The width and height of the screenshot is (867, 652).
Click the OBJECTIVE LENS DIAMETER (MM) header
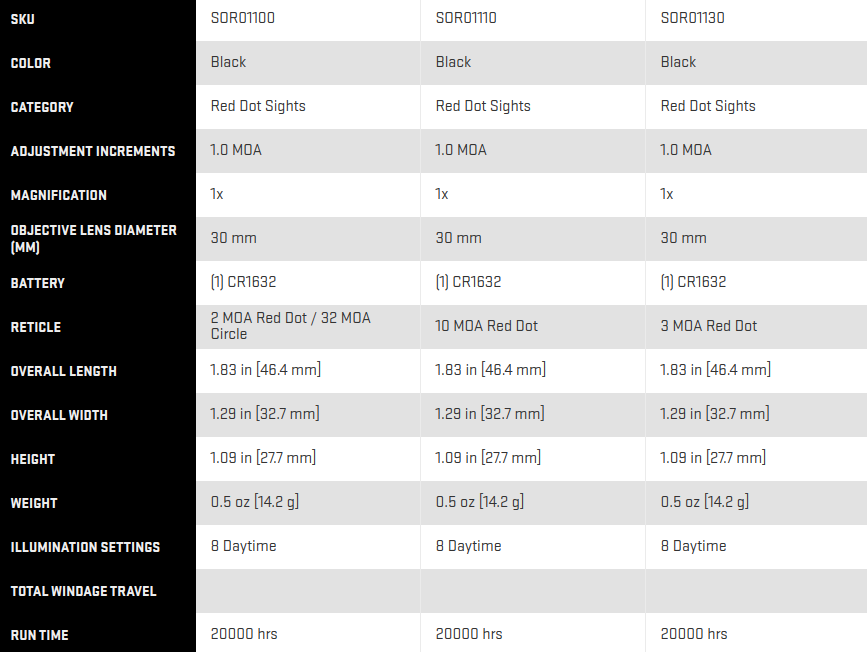pos(93,238)
